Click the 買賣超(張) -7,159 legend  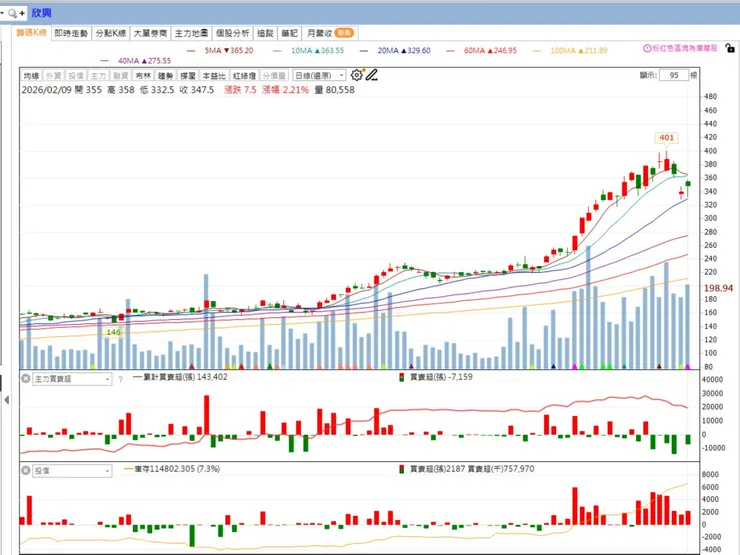click(x=436, y=377)
